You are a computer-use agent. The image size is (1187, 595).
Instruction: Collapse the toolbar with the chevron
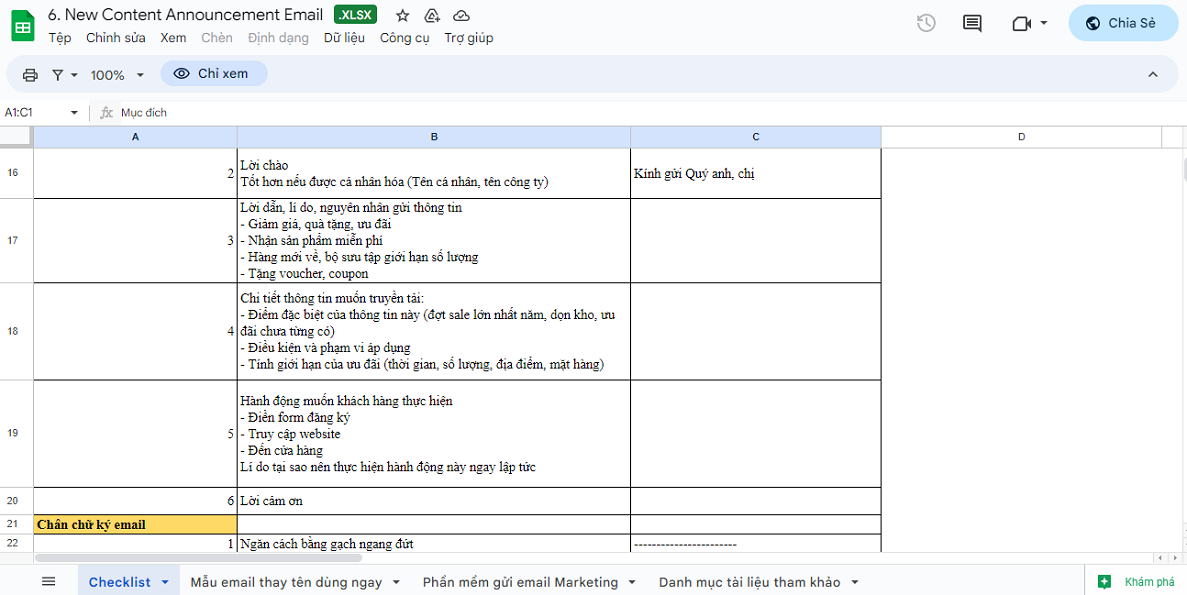(x=1153, y=74)
